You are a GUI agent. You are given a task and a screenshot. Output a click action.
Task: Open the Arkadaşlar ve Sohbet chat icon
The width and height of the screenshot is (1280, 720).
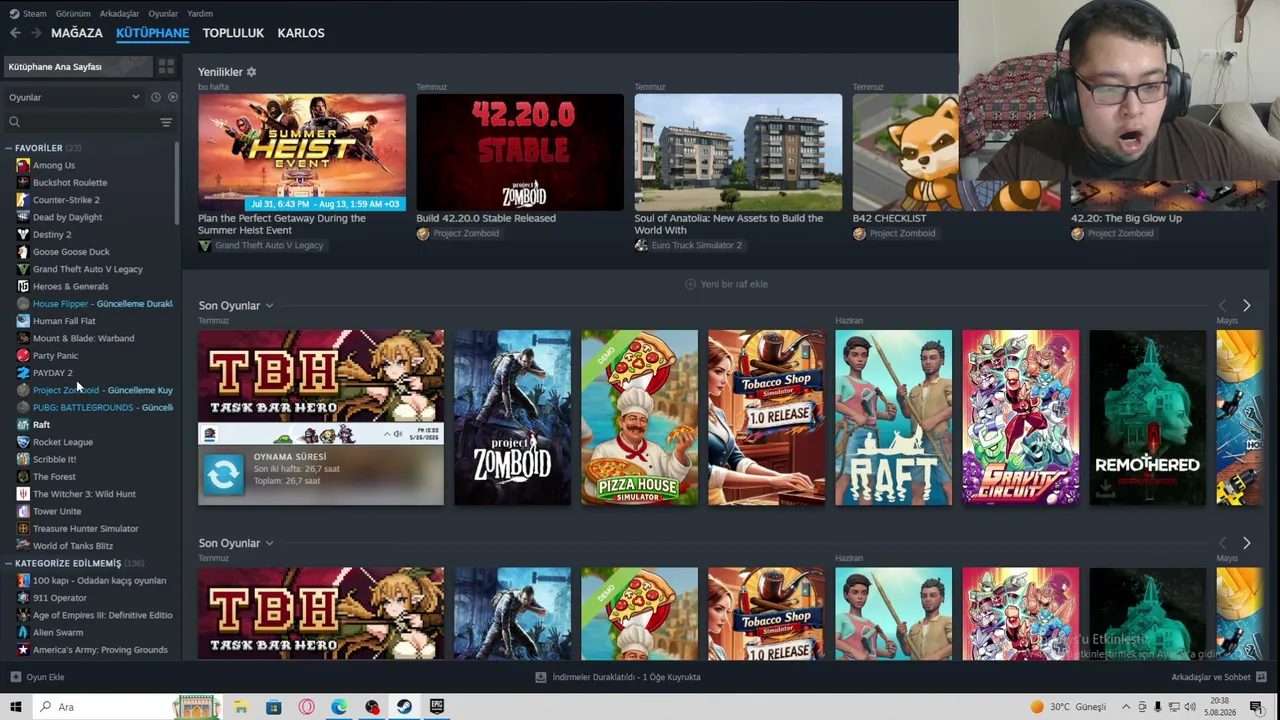(1261, 677)
